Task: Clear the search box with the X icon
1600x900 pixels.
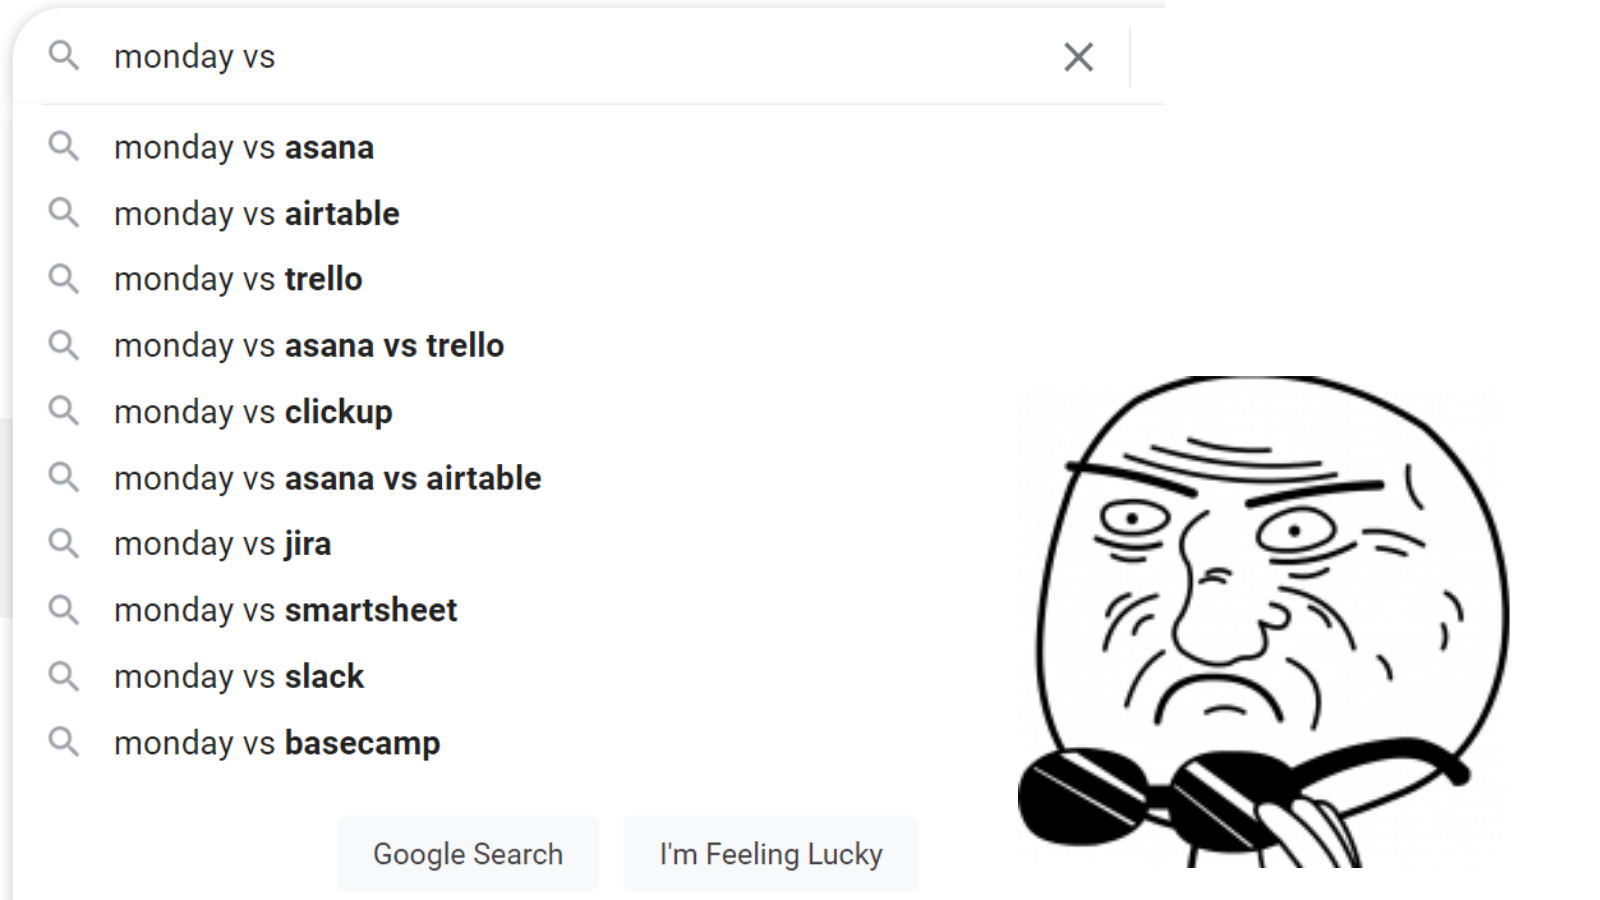Action: point(1078,57)
